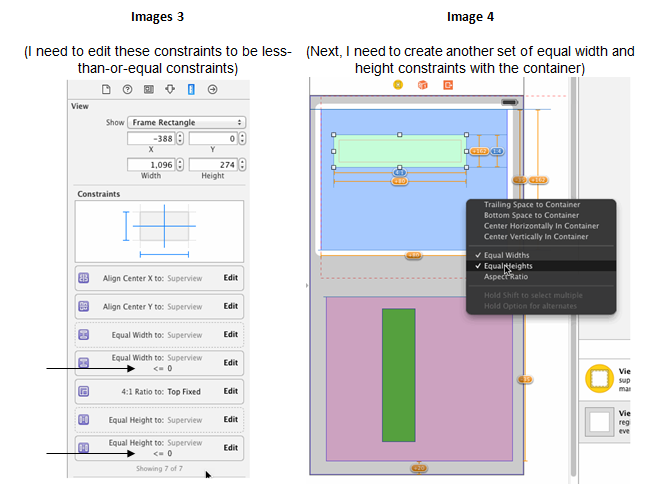Screen dimensions: 649x492
Task: Click the 4:1 Ratio constraint icon
Action: 84,391
